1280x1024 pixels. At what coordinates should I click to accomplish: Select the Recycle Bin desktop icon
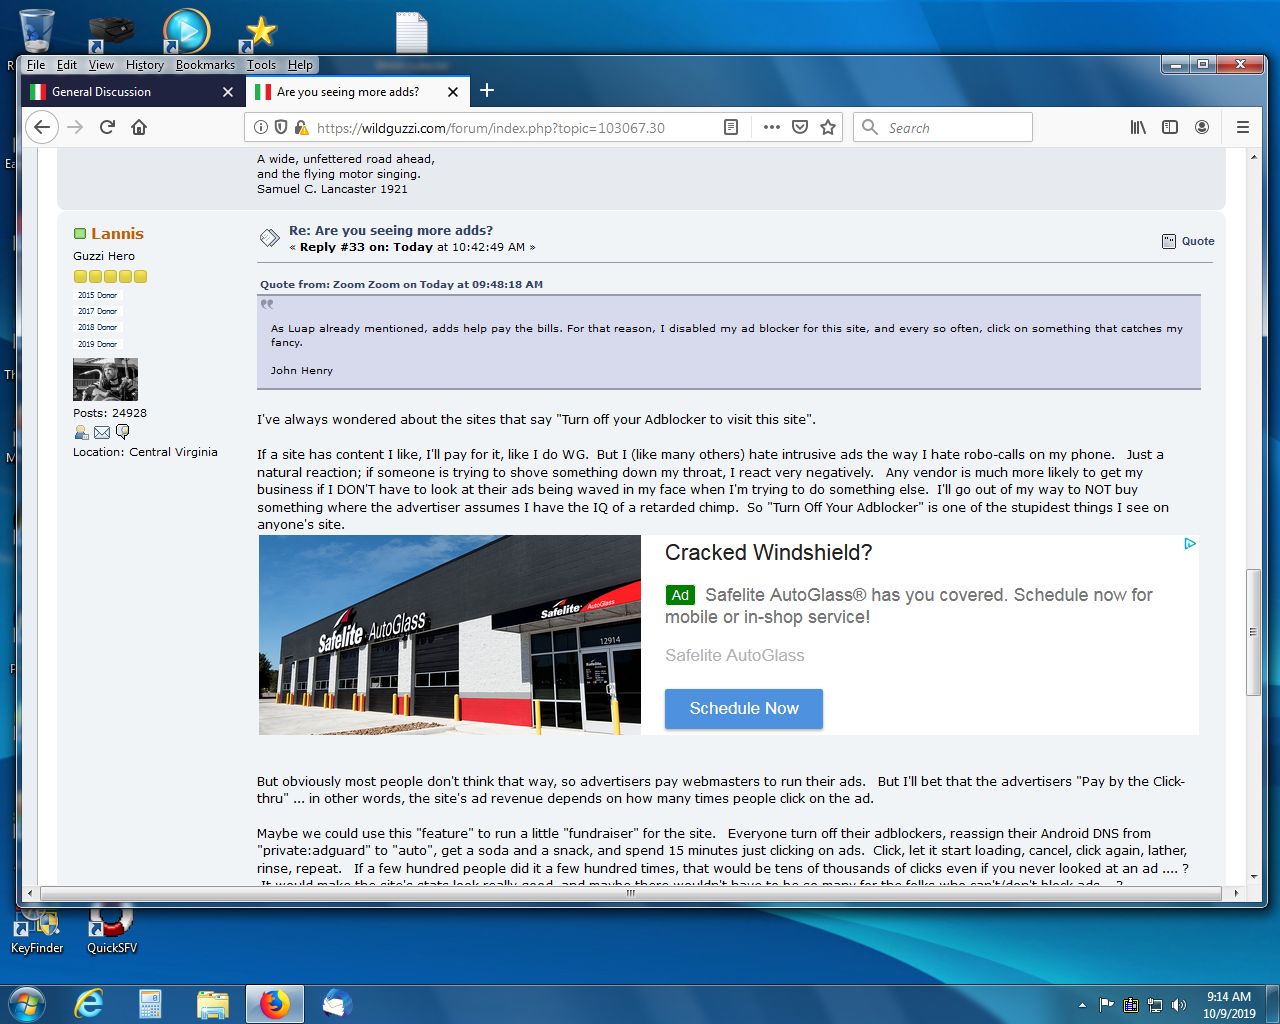pos(36,30)
